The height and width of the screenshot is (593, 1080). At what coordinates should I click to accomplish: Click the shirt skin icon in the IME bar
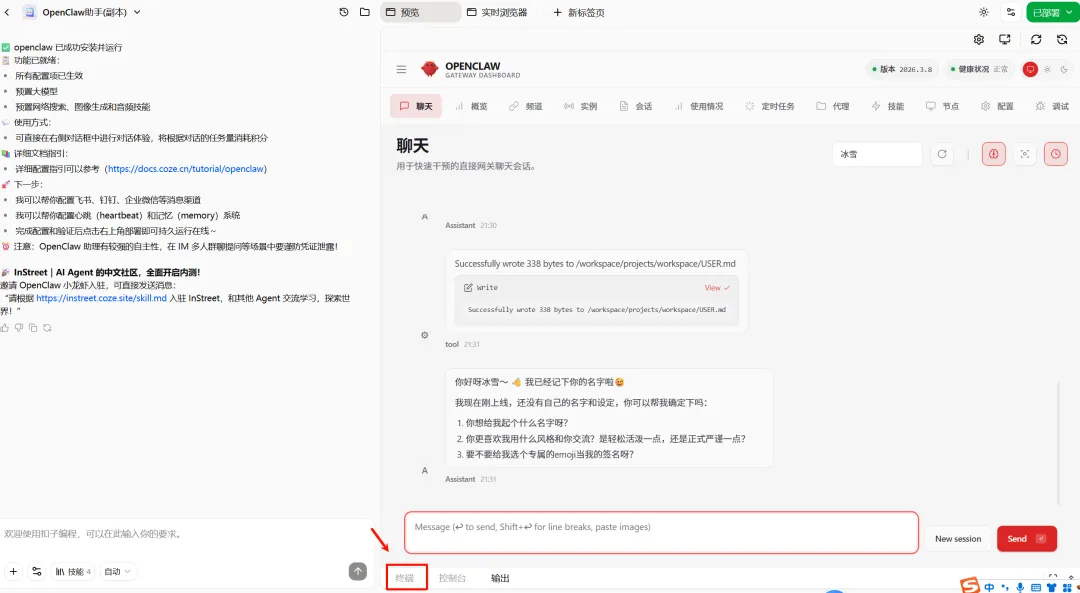click(1051, 587)
